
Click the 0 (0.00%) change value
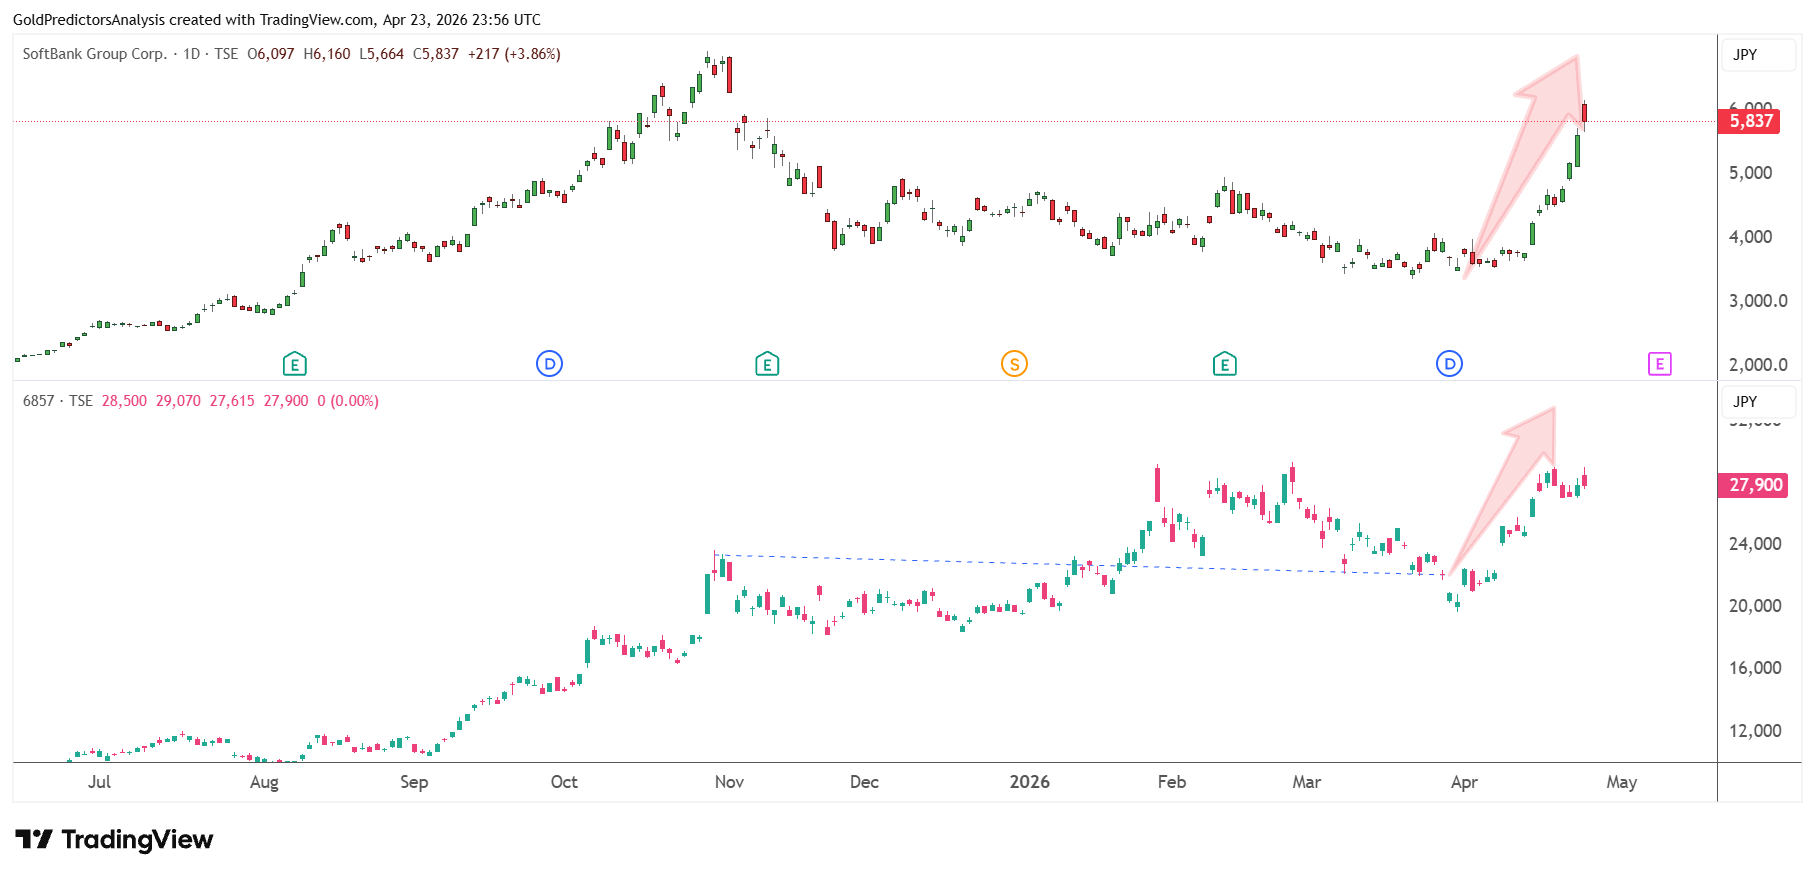[348, 401]
